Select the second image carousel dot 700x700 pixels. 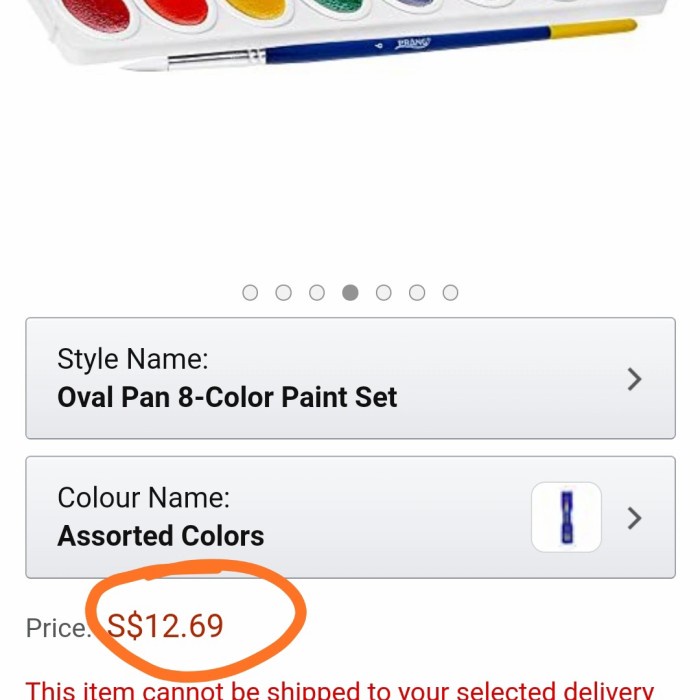coord(284,293)
